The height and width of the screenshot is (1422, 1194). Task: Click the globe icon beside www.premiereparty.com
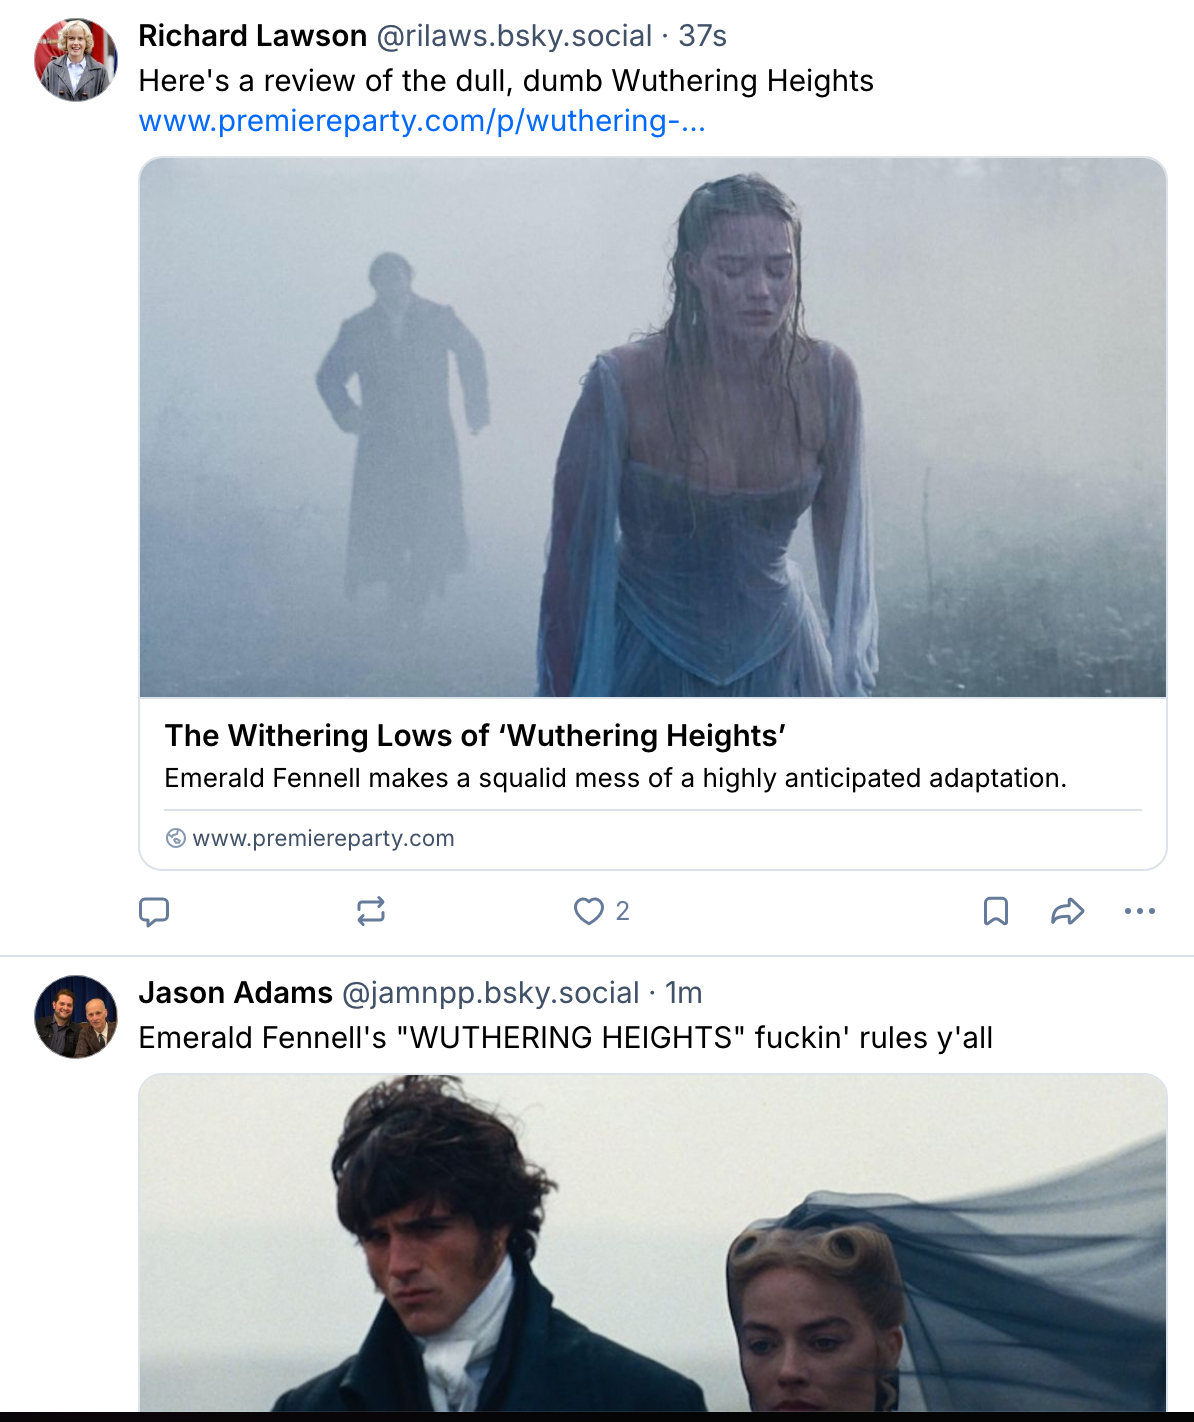(176, 838)
